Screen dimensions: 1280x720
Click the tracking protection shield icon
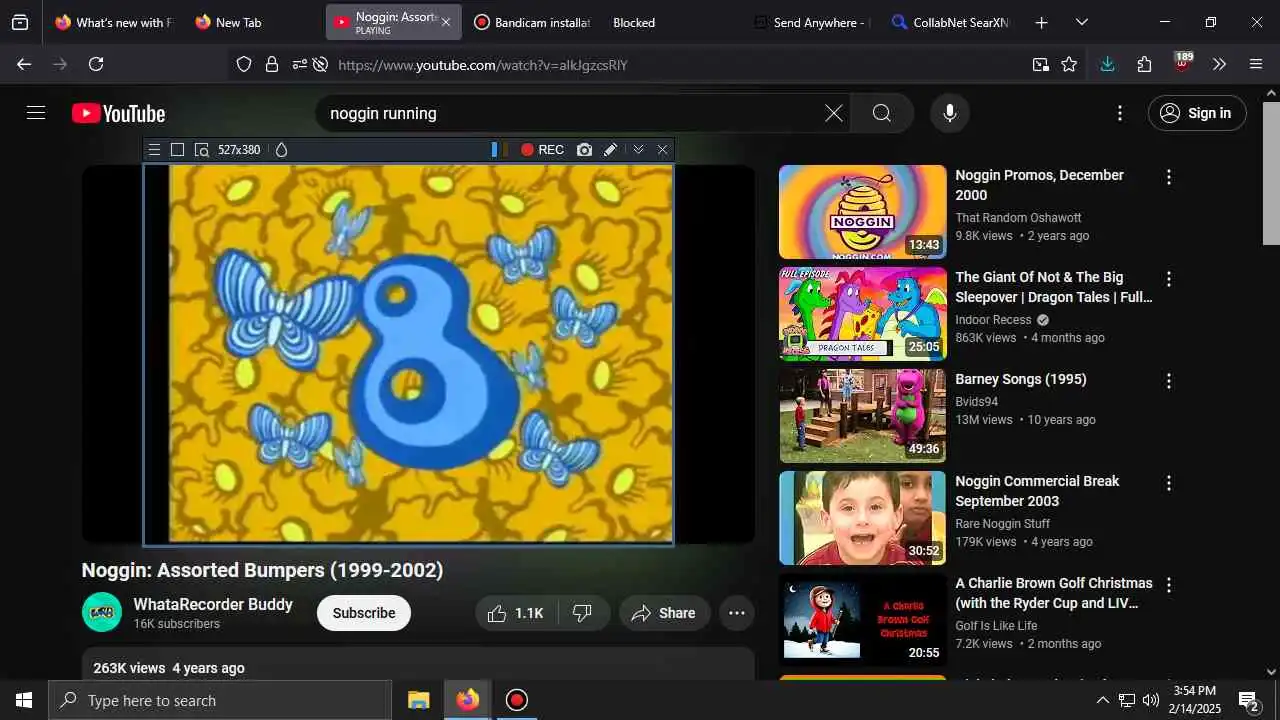tap(244, 65)
